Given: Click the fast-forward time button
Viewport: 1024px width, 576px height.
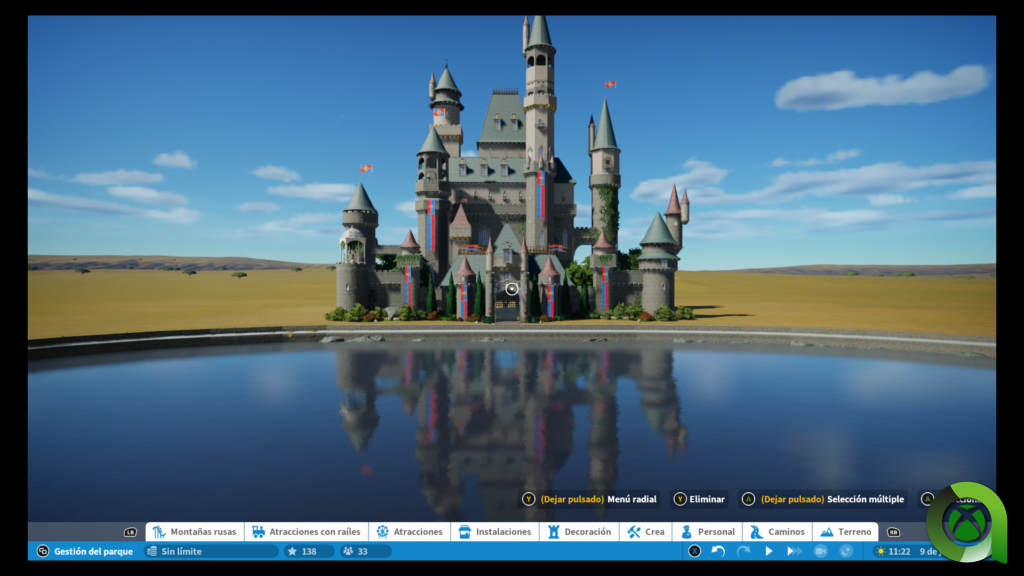Looking at the screenshot, I should [794, 551].
